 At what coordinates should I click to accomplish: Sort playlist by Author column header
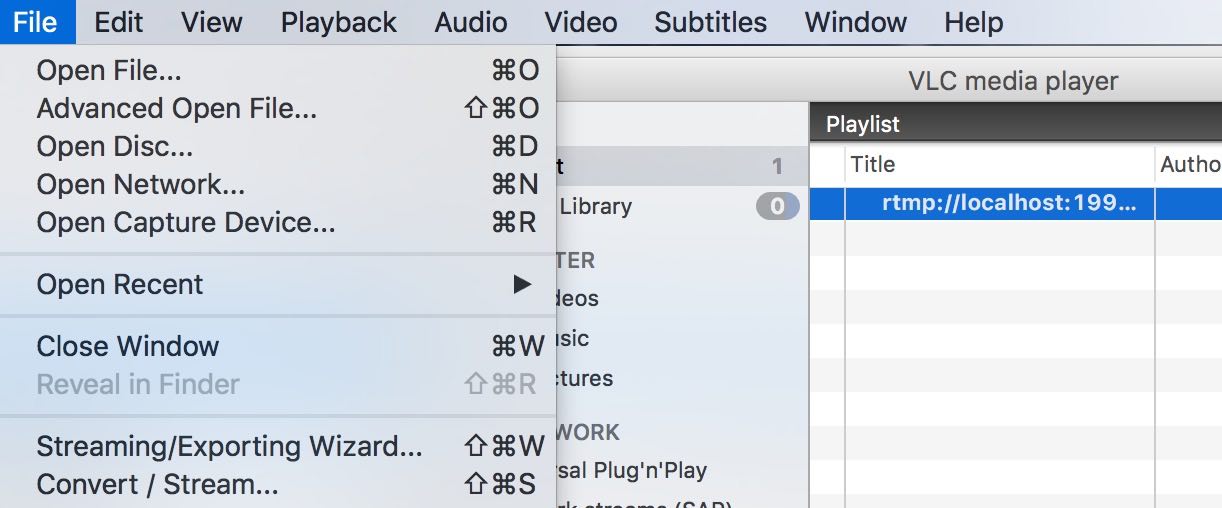(1189, 164)
